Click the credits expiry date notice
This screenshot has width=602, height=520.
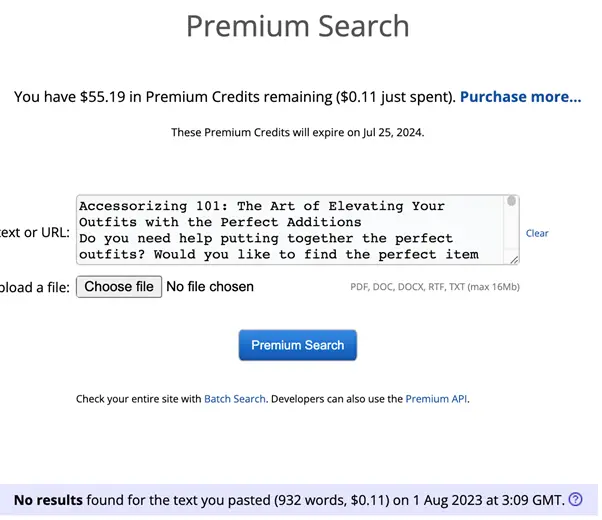[298, 132]
